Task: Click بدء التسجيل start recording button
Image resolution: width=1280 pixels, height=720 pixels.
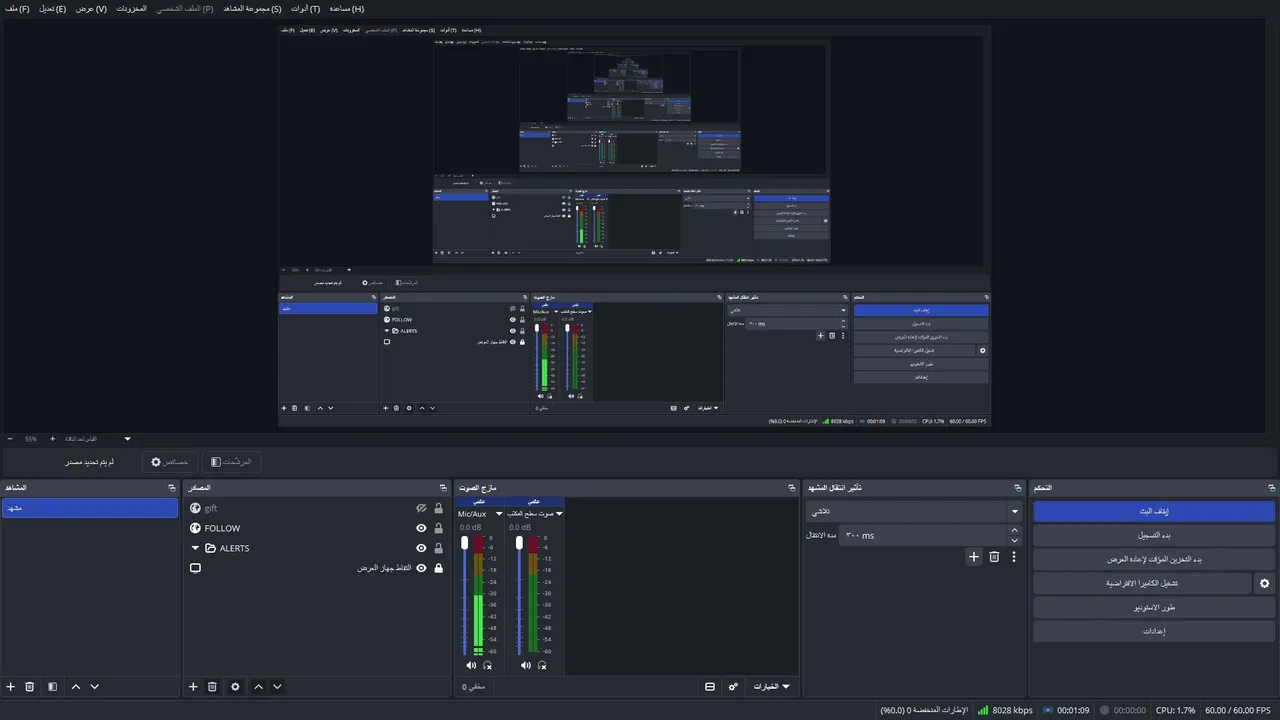Action: click(x=1154, y=535)
